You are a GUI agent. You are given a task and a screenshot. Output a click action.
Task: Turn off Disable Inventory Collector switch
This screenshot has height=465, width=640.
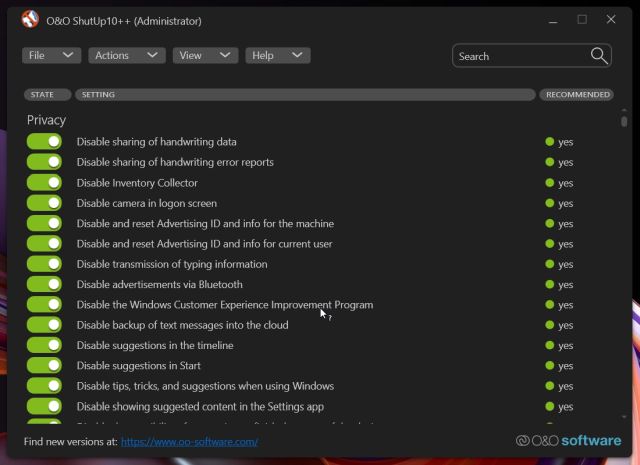pyautogui.click(x=44, y=182)
